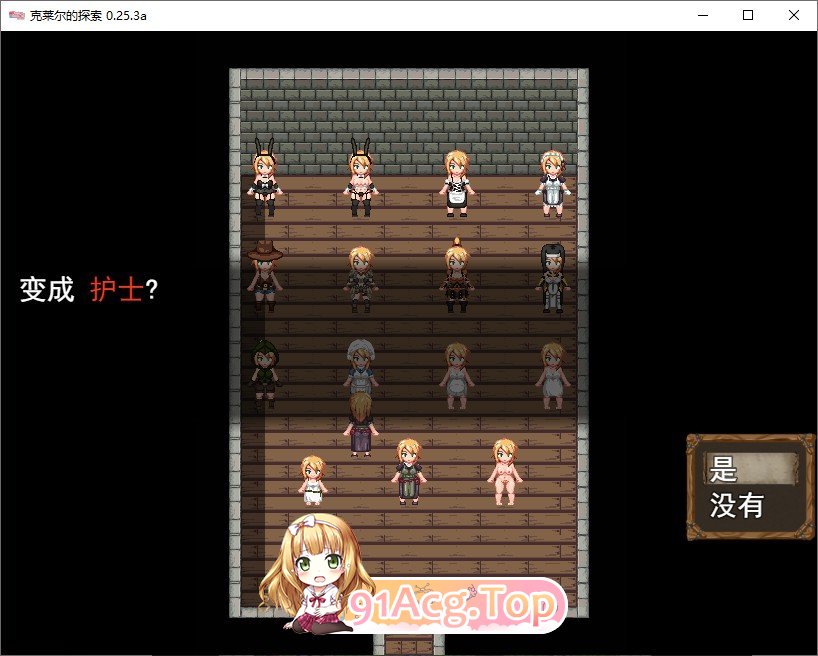
Task: Select the small character in white dress
Action: click(313, 480)
